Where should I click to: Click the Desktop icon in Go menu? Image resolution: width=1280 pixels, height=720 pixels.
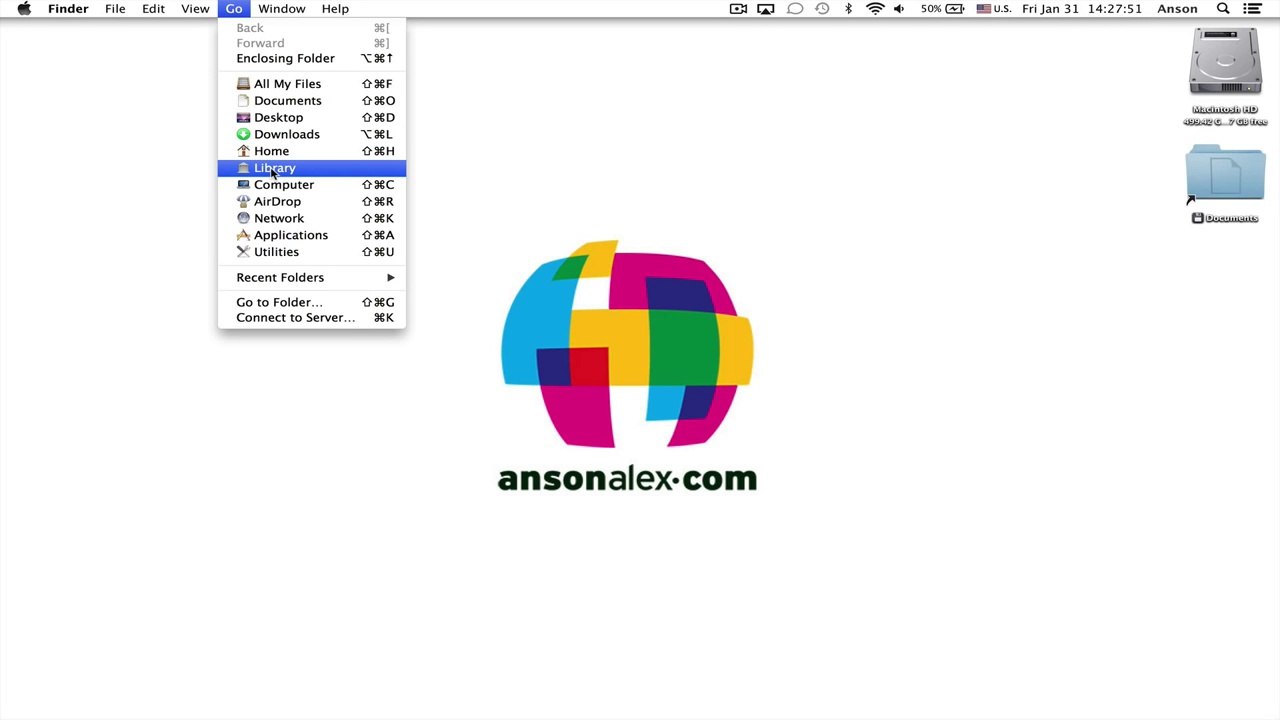point(243,118)
